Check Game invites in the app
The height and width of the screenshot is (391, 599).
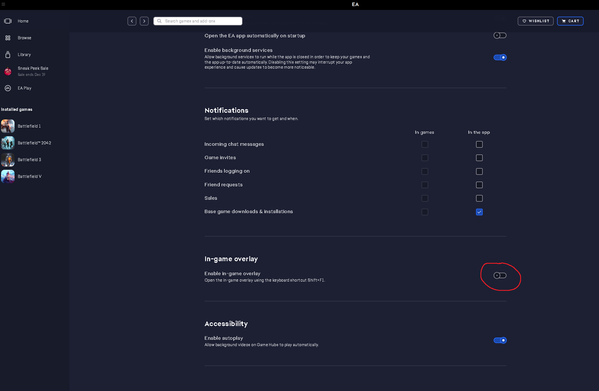[479, 158]
